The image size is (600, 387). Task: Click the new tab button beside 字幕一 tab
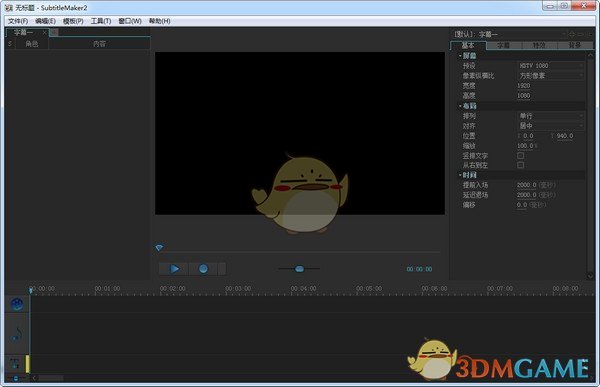point(54,33)
